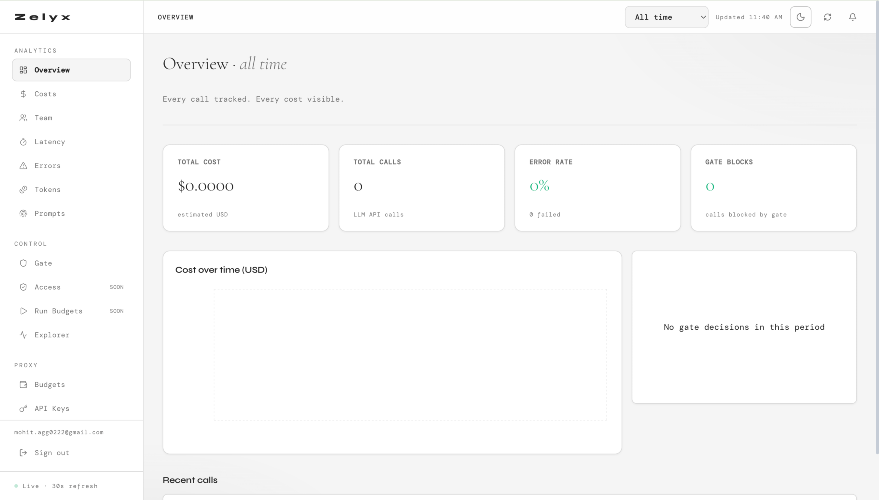Screen dimensions: 879x500
Task: Open notifications via the bell icon
Action: [853, 17]
